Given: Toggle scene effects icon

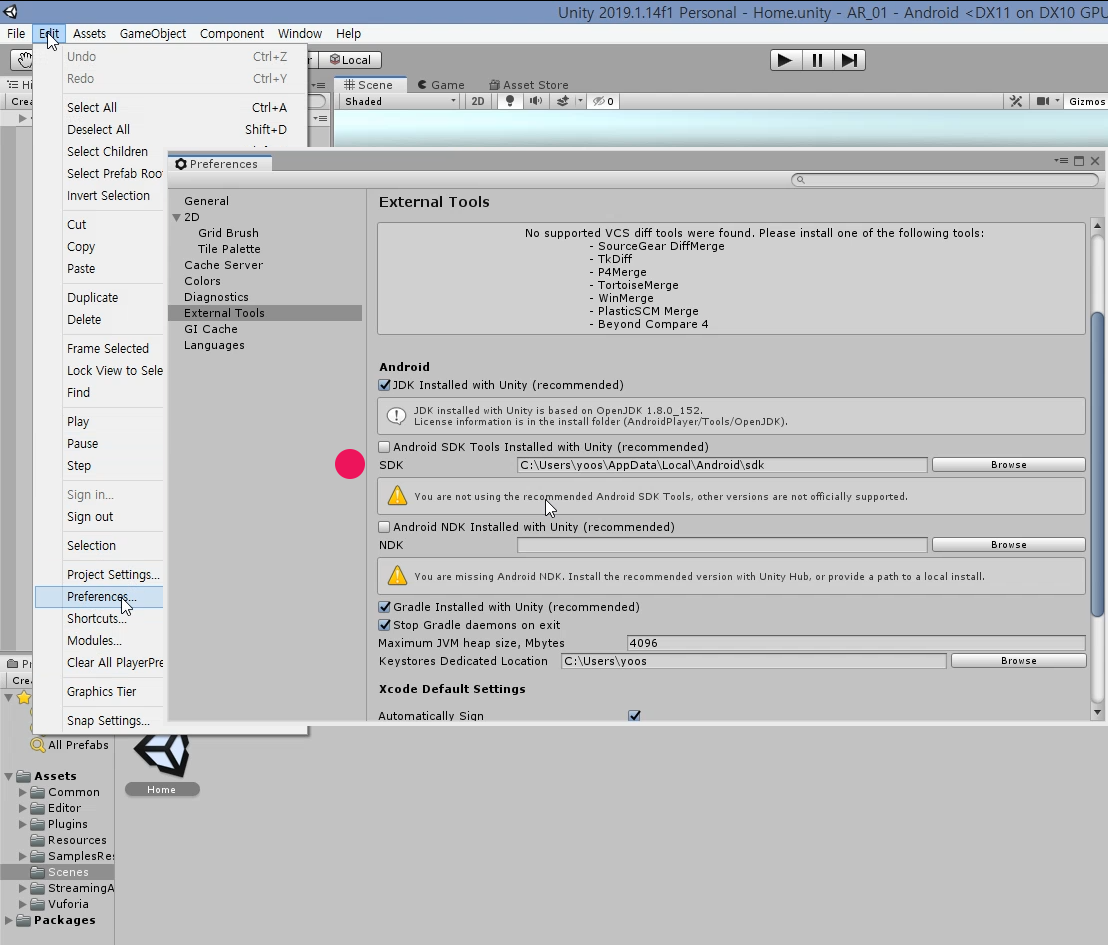Looking at the screenshot, I should coord(562,101).
